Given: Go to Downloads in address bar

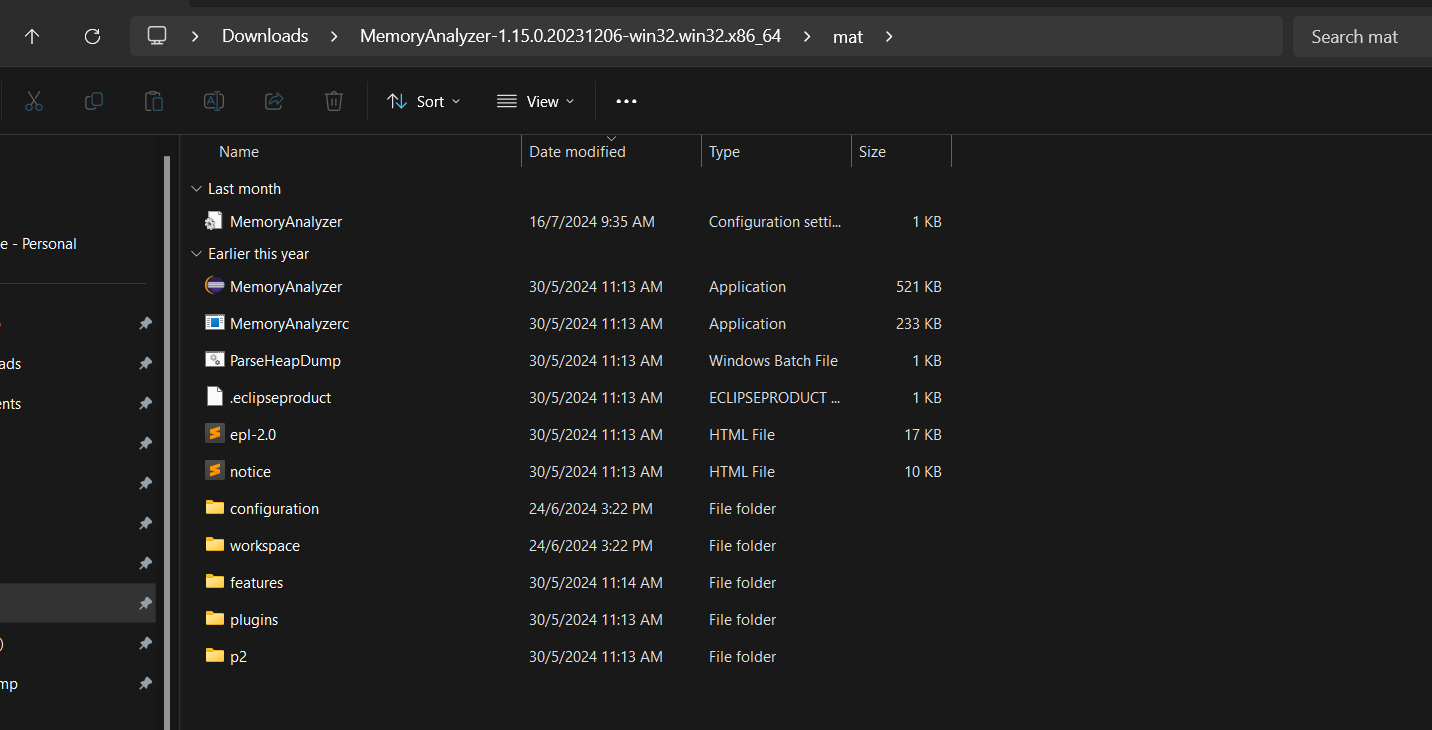Looking at the screenshot, I should tap(265, 36).
